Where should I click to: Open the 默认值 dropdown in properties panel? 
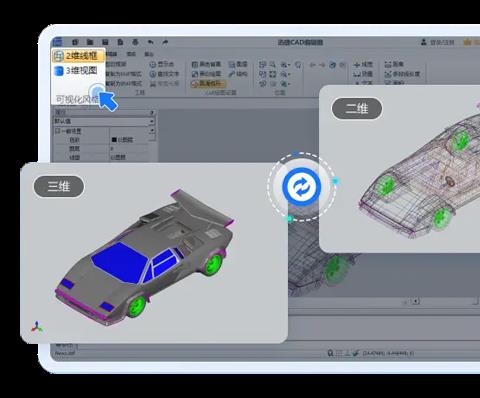point(104,121)
